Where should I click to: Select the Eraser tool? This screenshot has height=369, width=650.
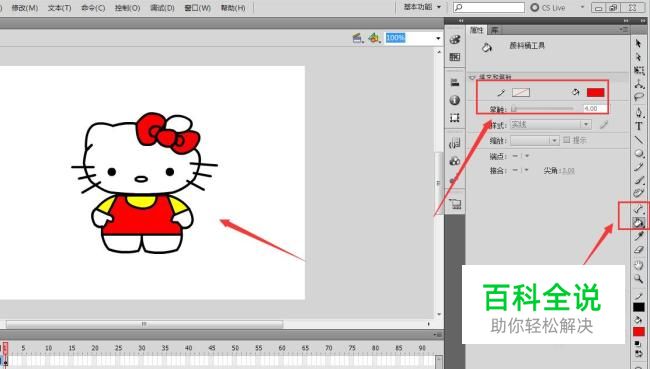click(639, 250)
